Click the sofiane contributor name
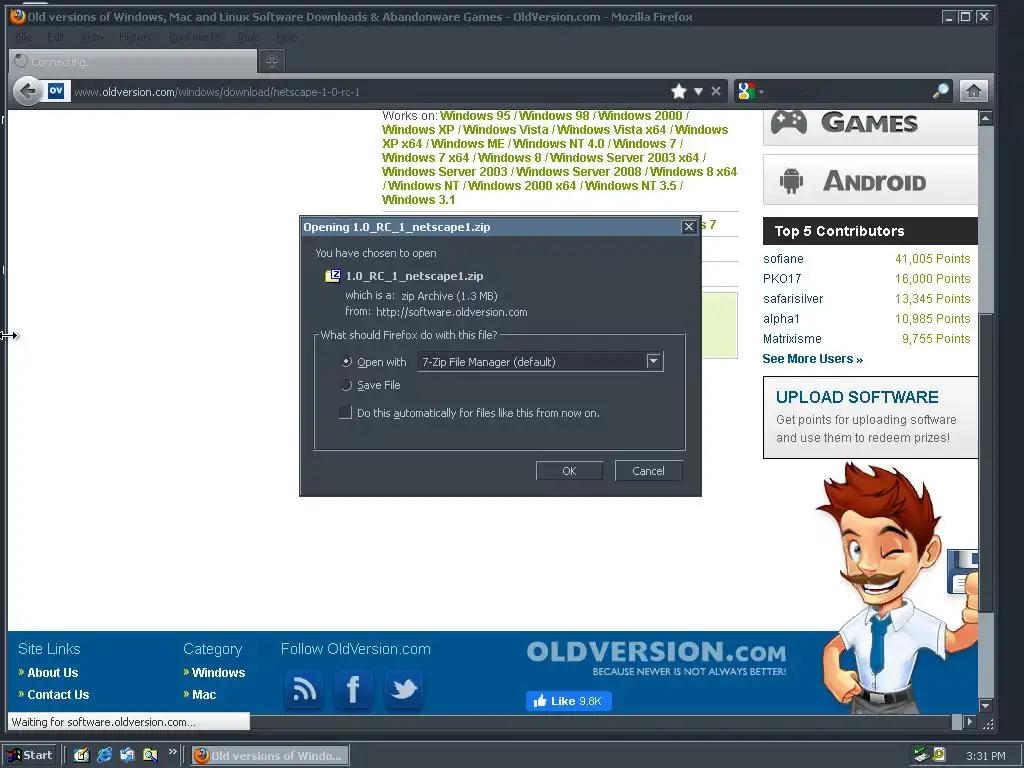This screenshot has height=768, width=1024. click(783, 259)
